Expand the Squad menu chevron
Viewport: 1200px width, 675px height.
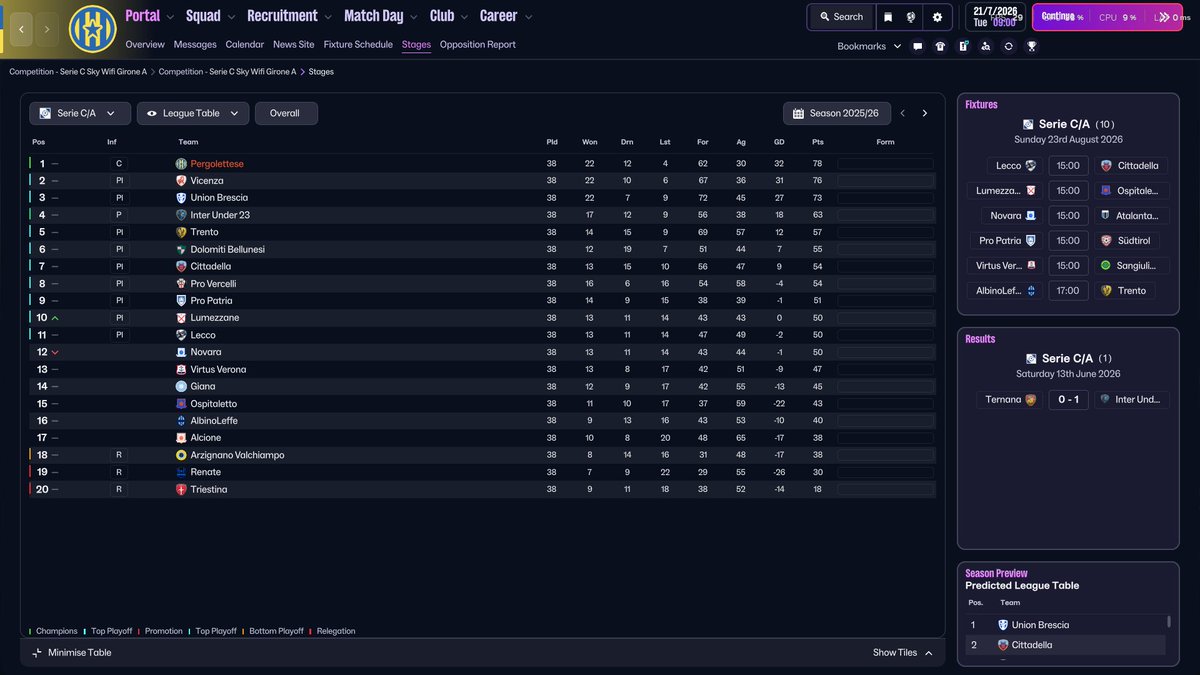pyautogui.click(x=232, y=17)
